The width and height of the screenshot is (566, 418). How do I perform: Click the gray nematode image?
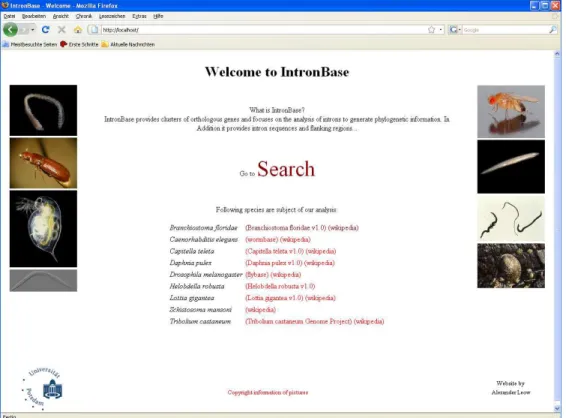tap(43, 280)
